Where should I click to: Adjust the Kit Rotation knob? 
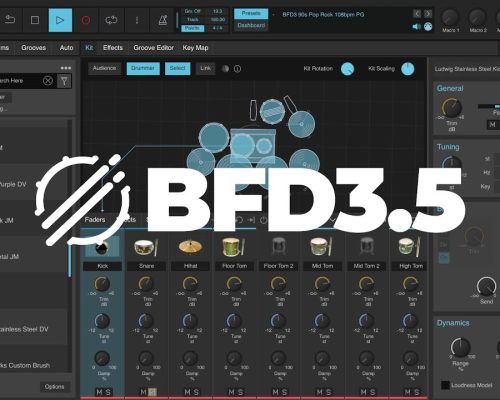(347, 69)
